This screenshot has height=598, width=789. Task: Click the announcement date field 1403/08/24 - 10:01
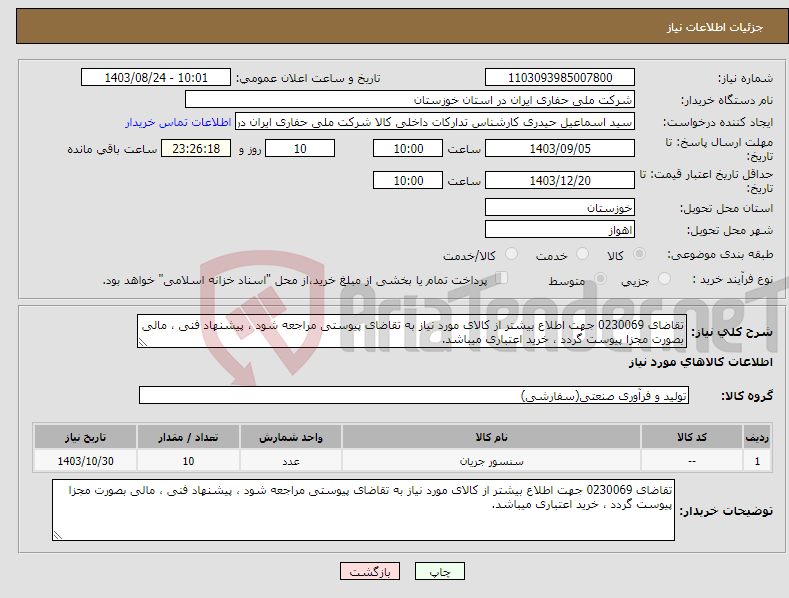click(x=155, y=78)
